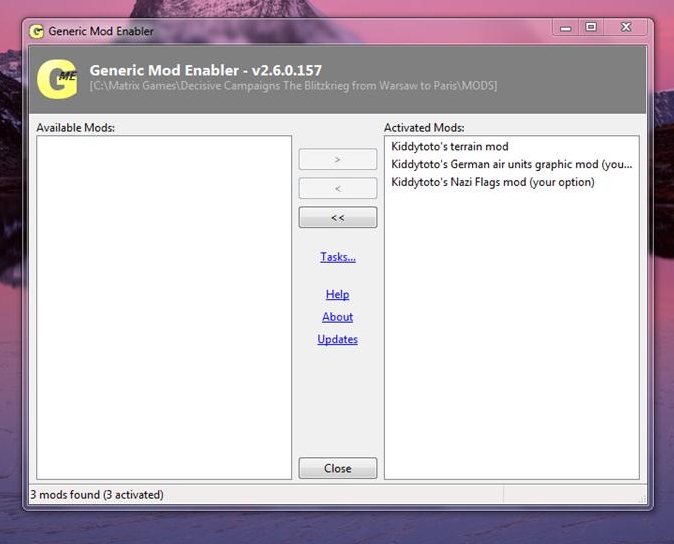Maximize the Generic Mod Enabler window

tap(591, 28)
